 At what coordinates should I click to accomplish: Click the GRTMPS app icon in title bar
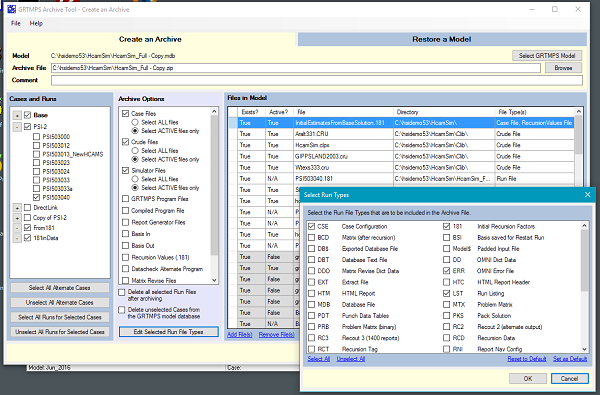point(11,9)
